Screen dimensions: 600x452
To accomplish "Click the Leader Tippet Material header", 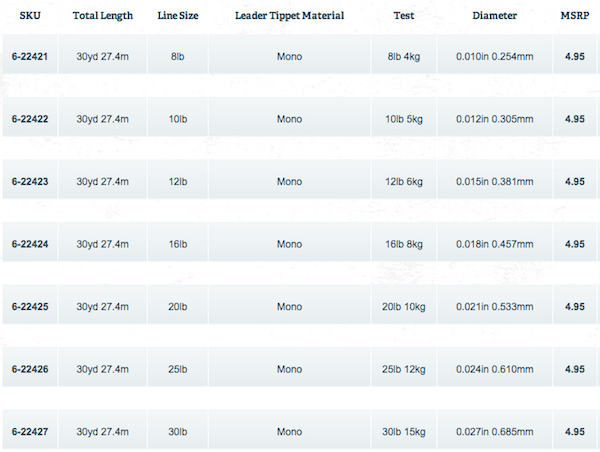I will pos(289,16).
